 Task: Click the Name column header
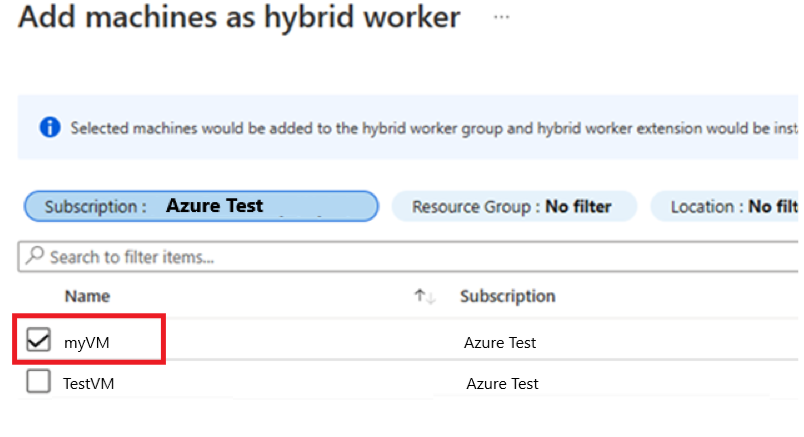pyautogui.click(x=87, y=296)
